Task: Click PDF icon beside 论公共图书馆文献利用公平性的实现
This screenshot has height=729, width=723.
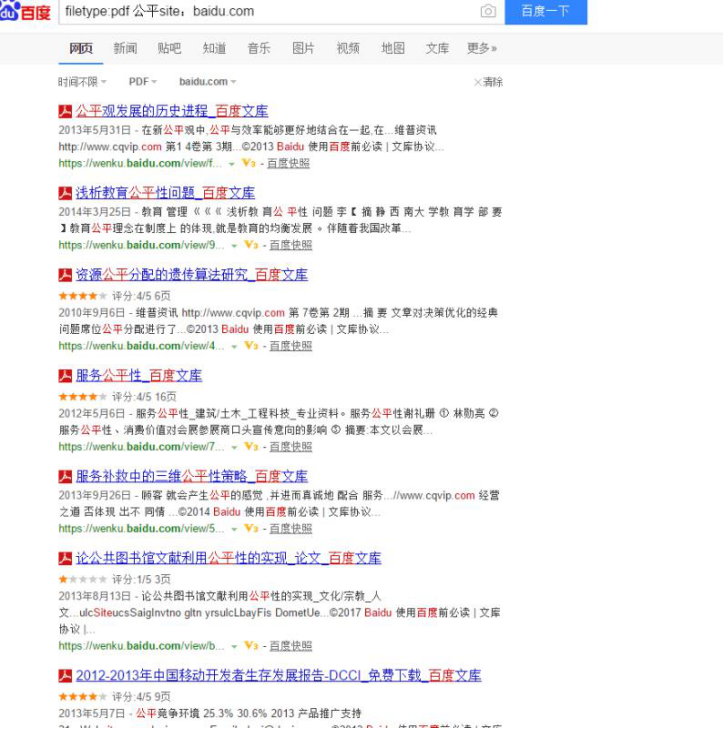Action: (65, 558)
